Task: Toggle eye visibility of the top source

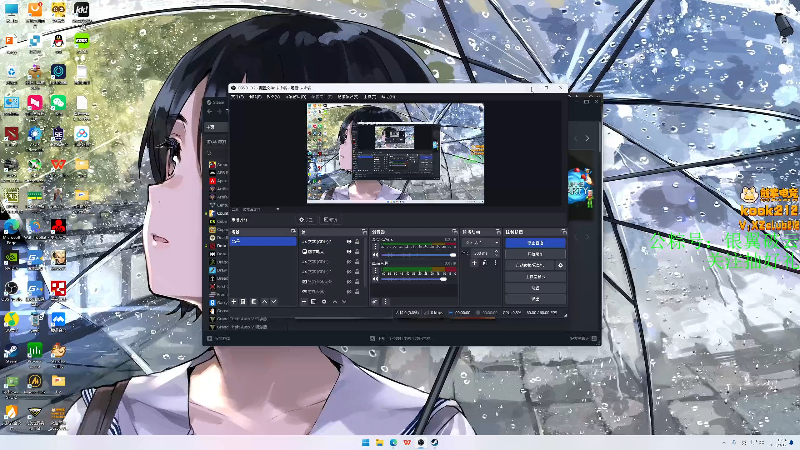Action: [x=349, y=242]
